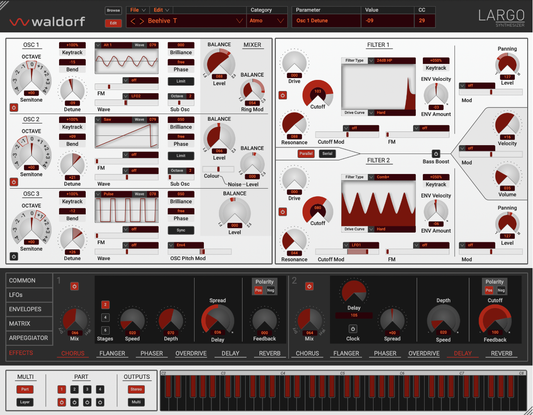Open the Beehive T preset dropdown

pos(239,21)
